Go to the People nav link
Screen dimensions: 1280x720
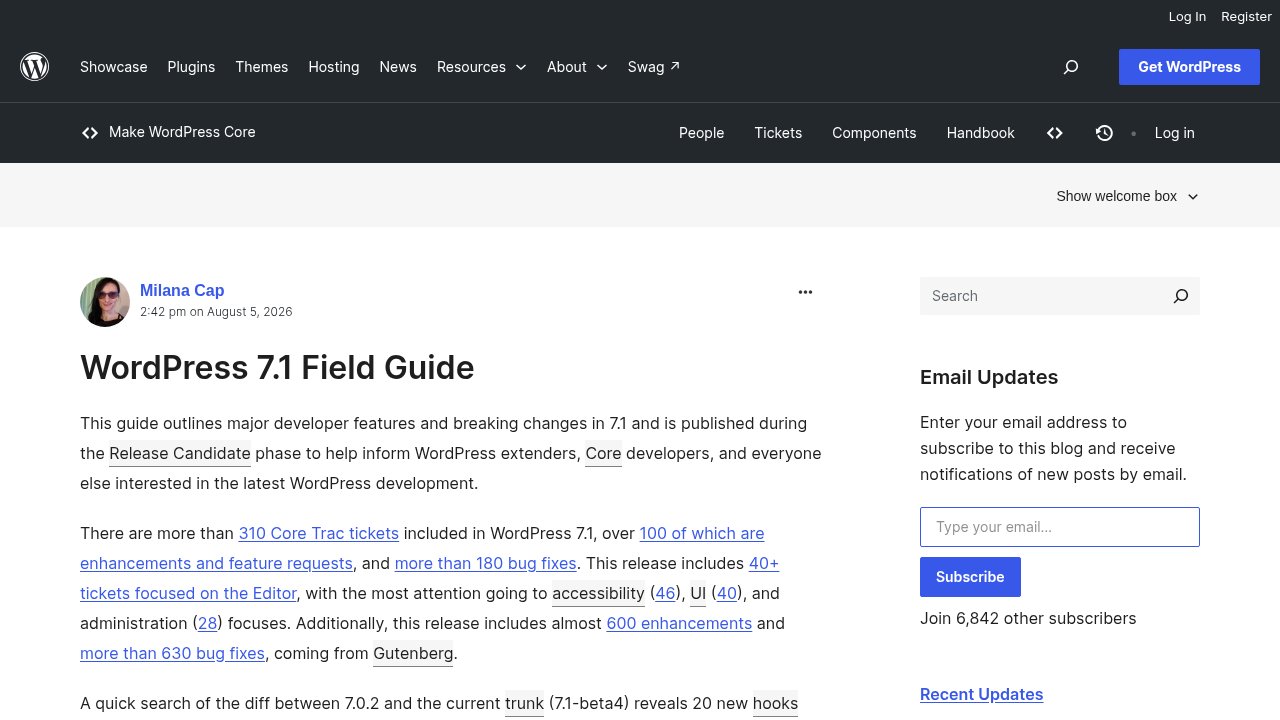(x=701, y=133)
